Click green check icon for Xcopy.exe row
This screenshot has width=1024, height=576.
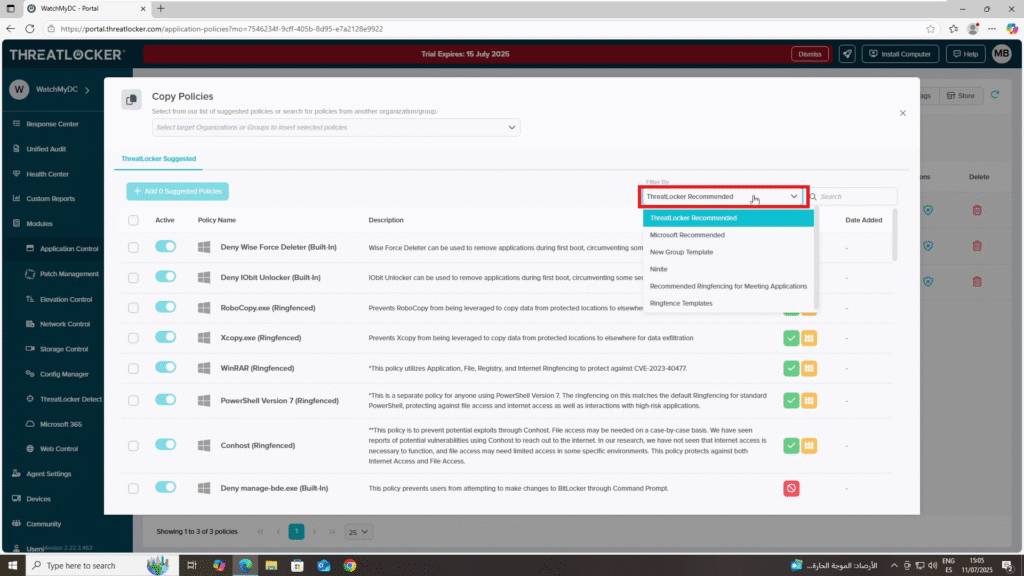pyautogui.click(x=791, y=338)
